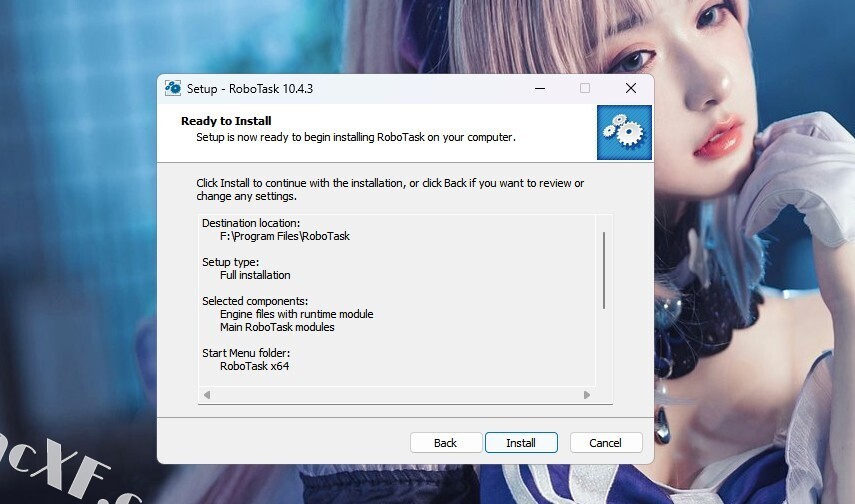Click the 'Setup - RoboTask 10.4.3' title
Viewport: 855px width, 504px height.
click(x=250, y=89)
